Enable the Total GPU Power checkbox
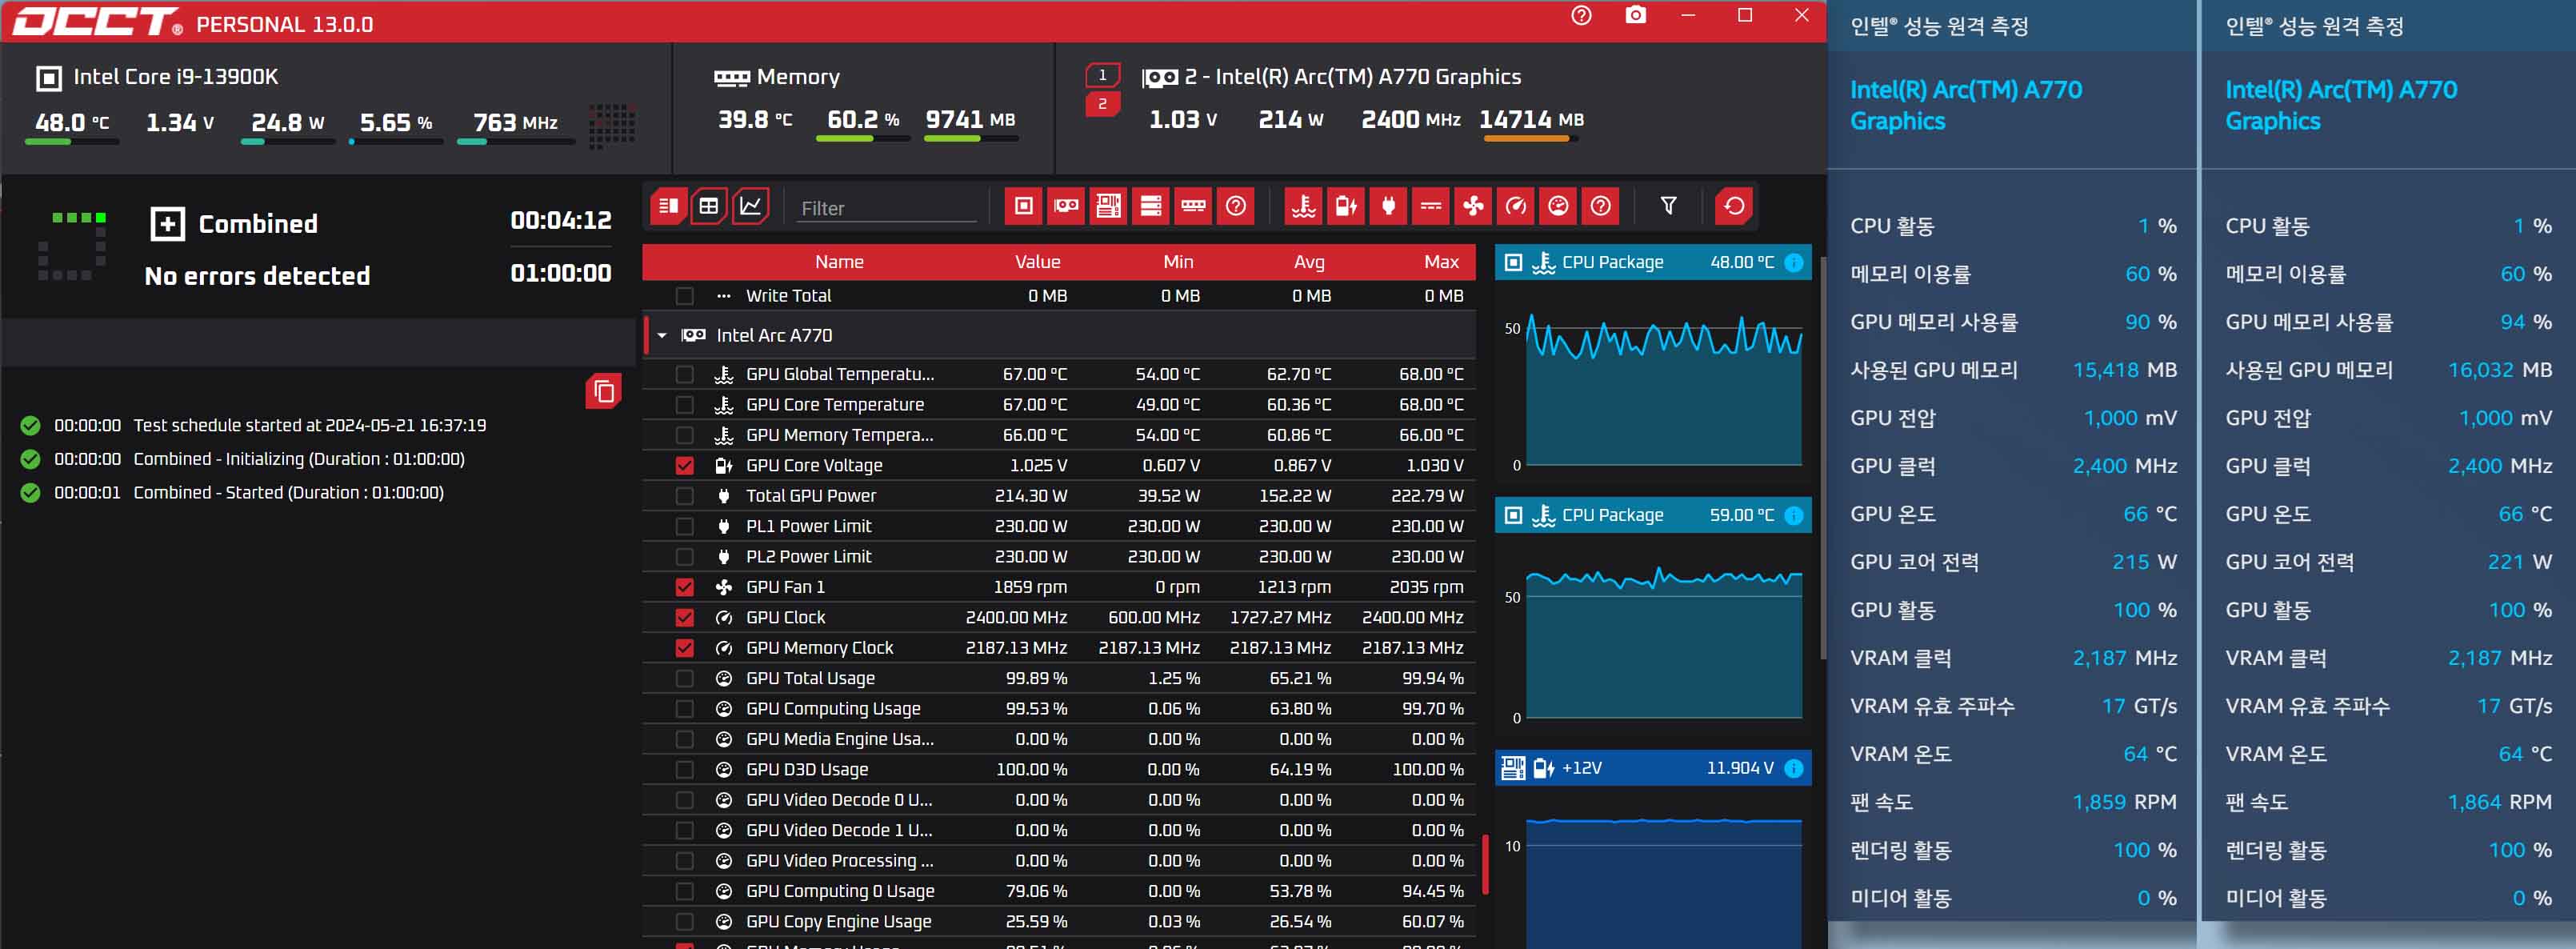Image resolution: width=2576 pixels, height=949 pixels. point(684,496)
